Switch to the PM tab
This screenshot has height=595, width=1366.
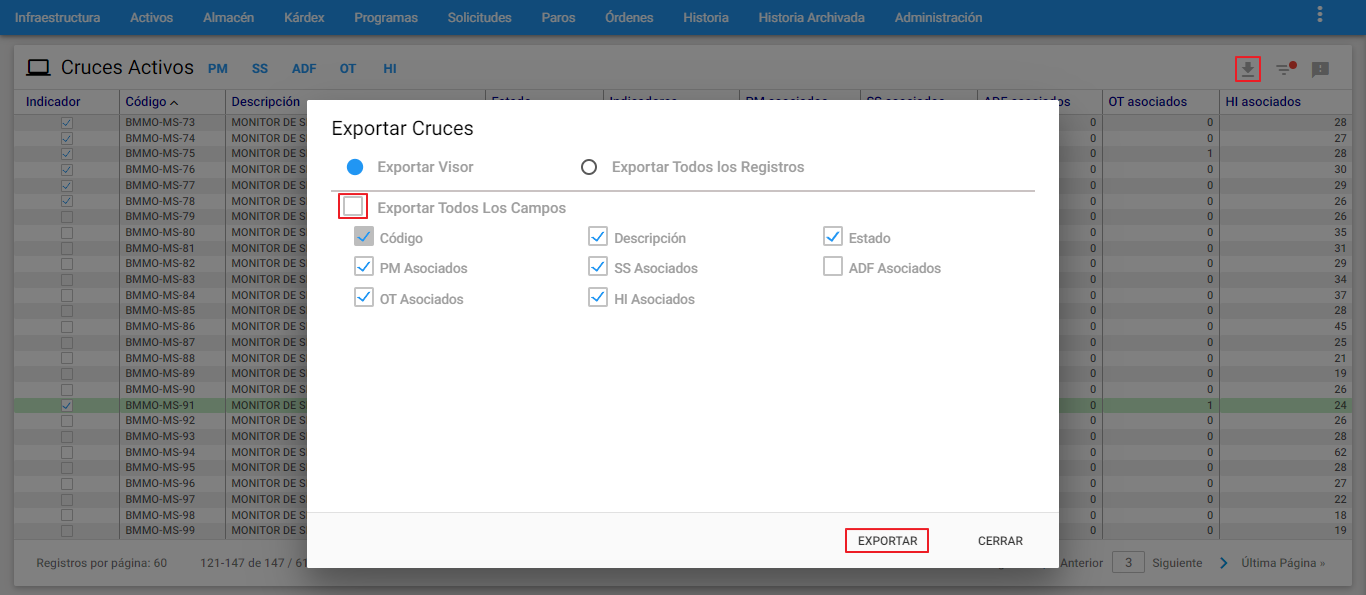point(218,69)
